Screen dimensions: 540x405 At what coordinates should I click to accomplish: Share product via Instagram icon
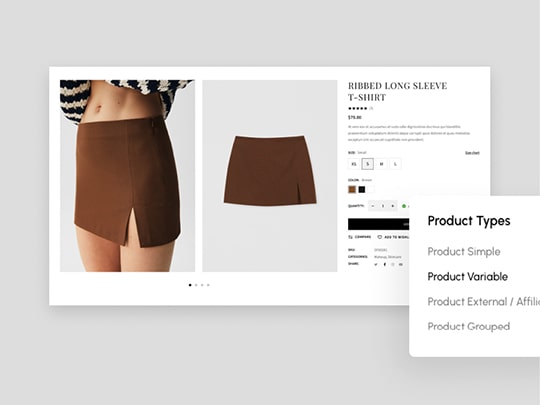(393, 264)
